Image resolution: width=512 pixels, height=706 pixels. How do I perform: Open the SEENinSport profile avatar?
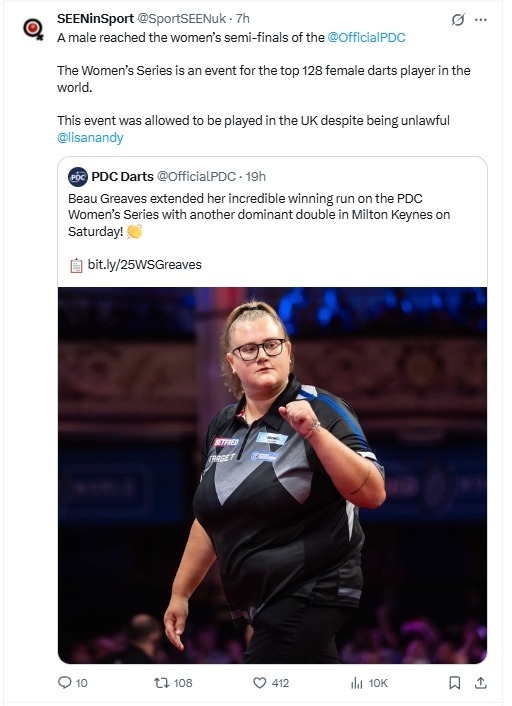coord(33,29)
